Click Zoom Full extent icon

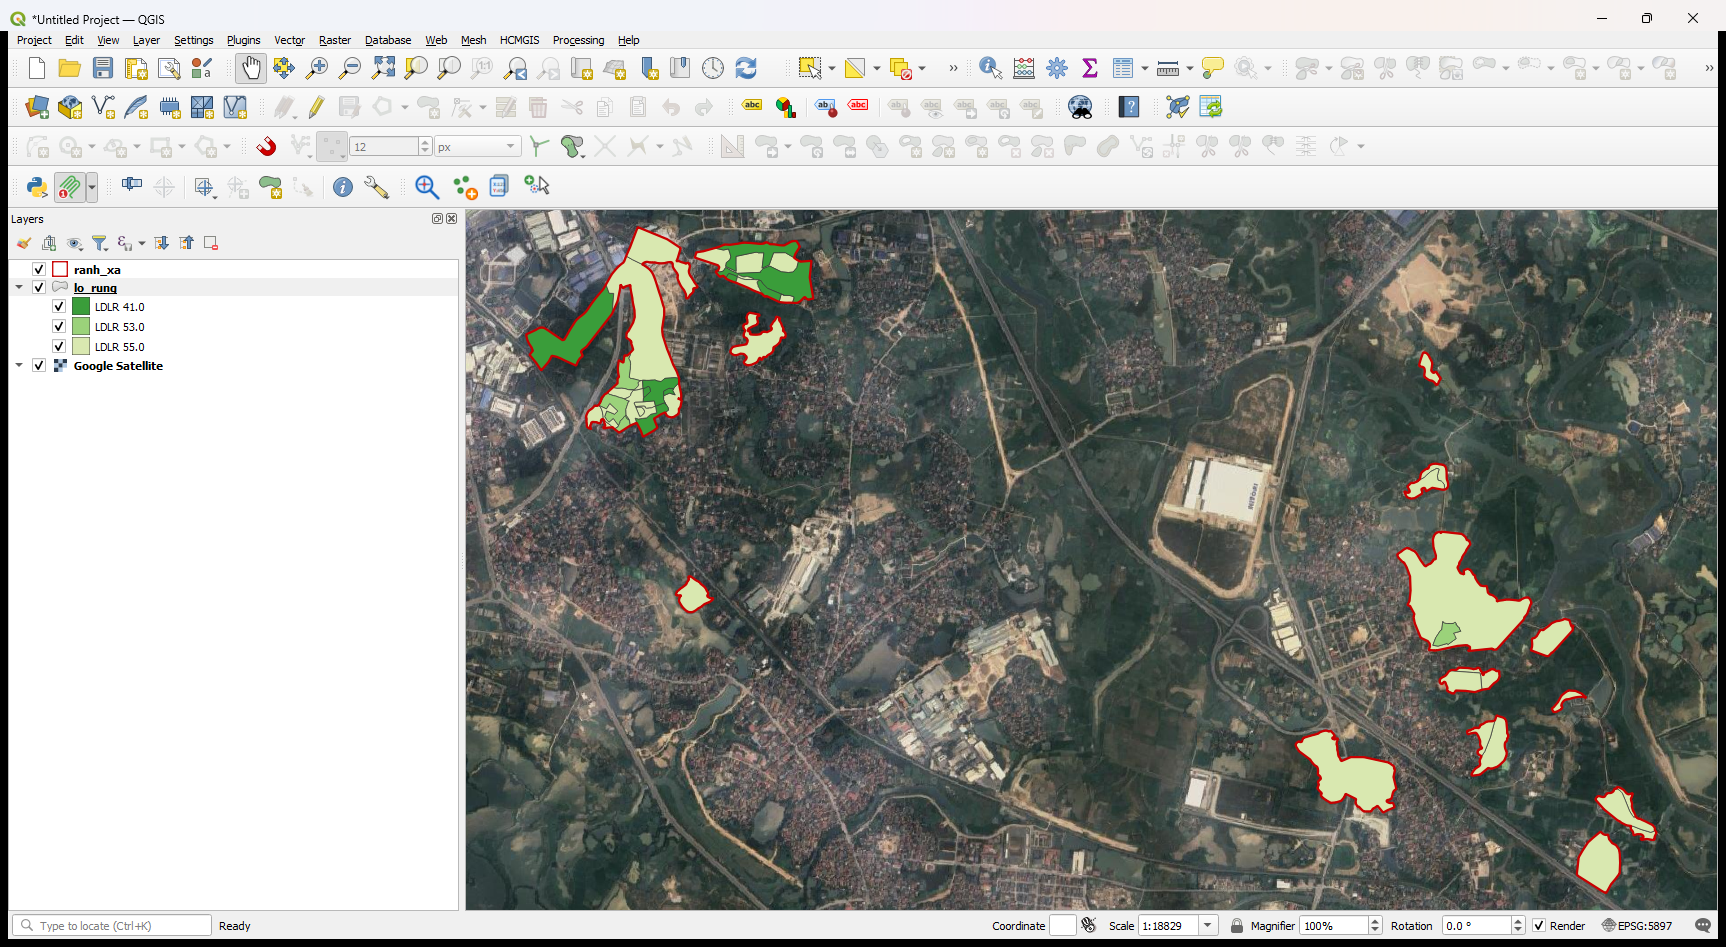(x=383, y=68)
